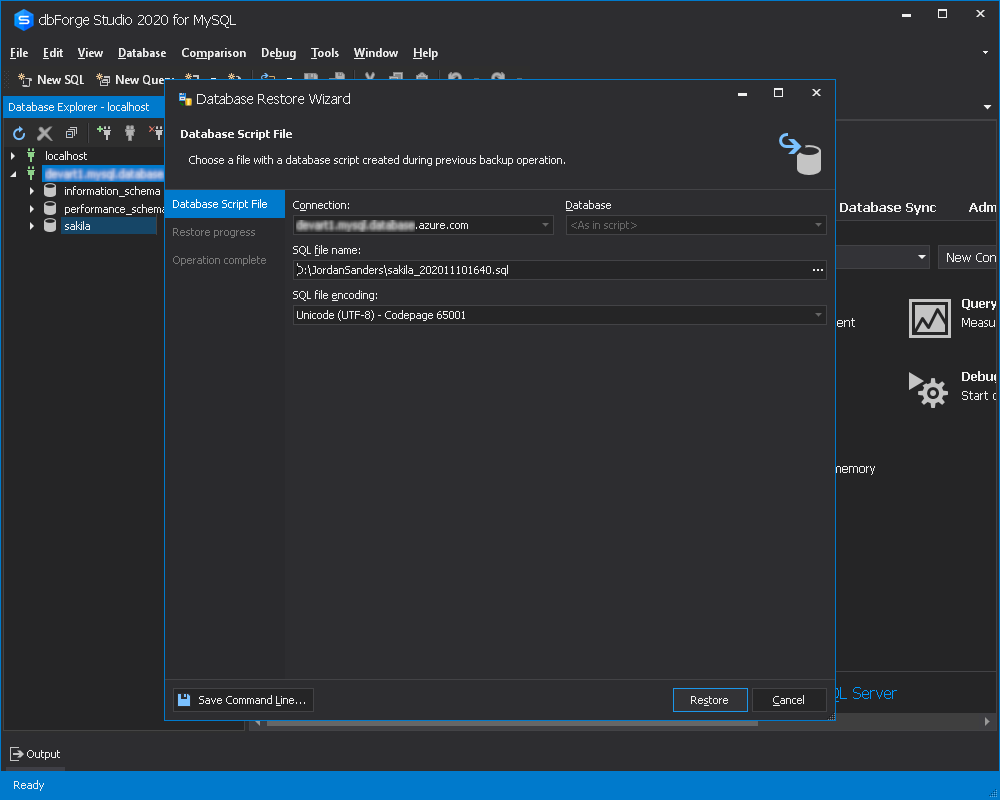Open the Comparison menu

(x=214, y=53)
